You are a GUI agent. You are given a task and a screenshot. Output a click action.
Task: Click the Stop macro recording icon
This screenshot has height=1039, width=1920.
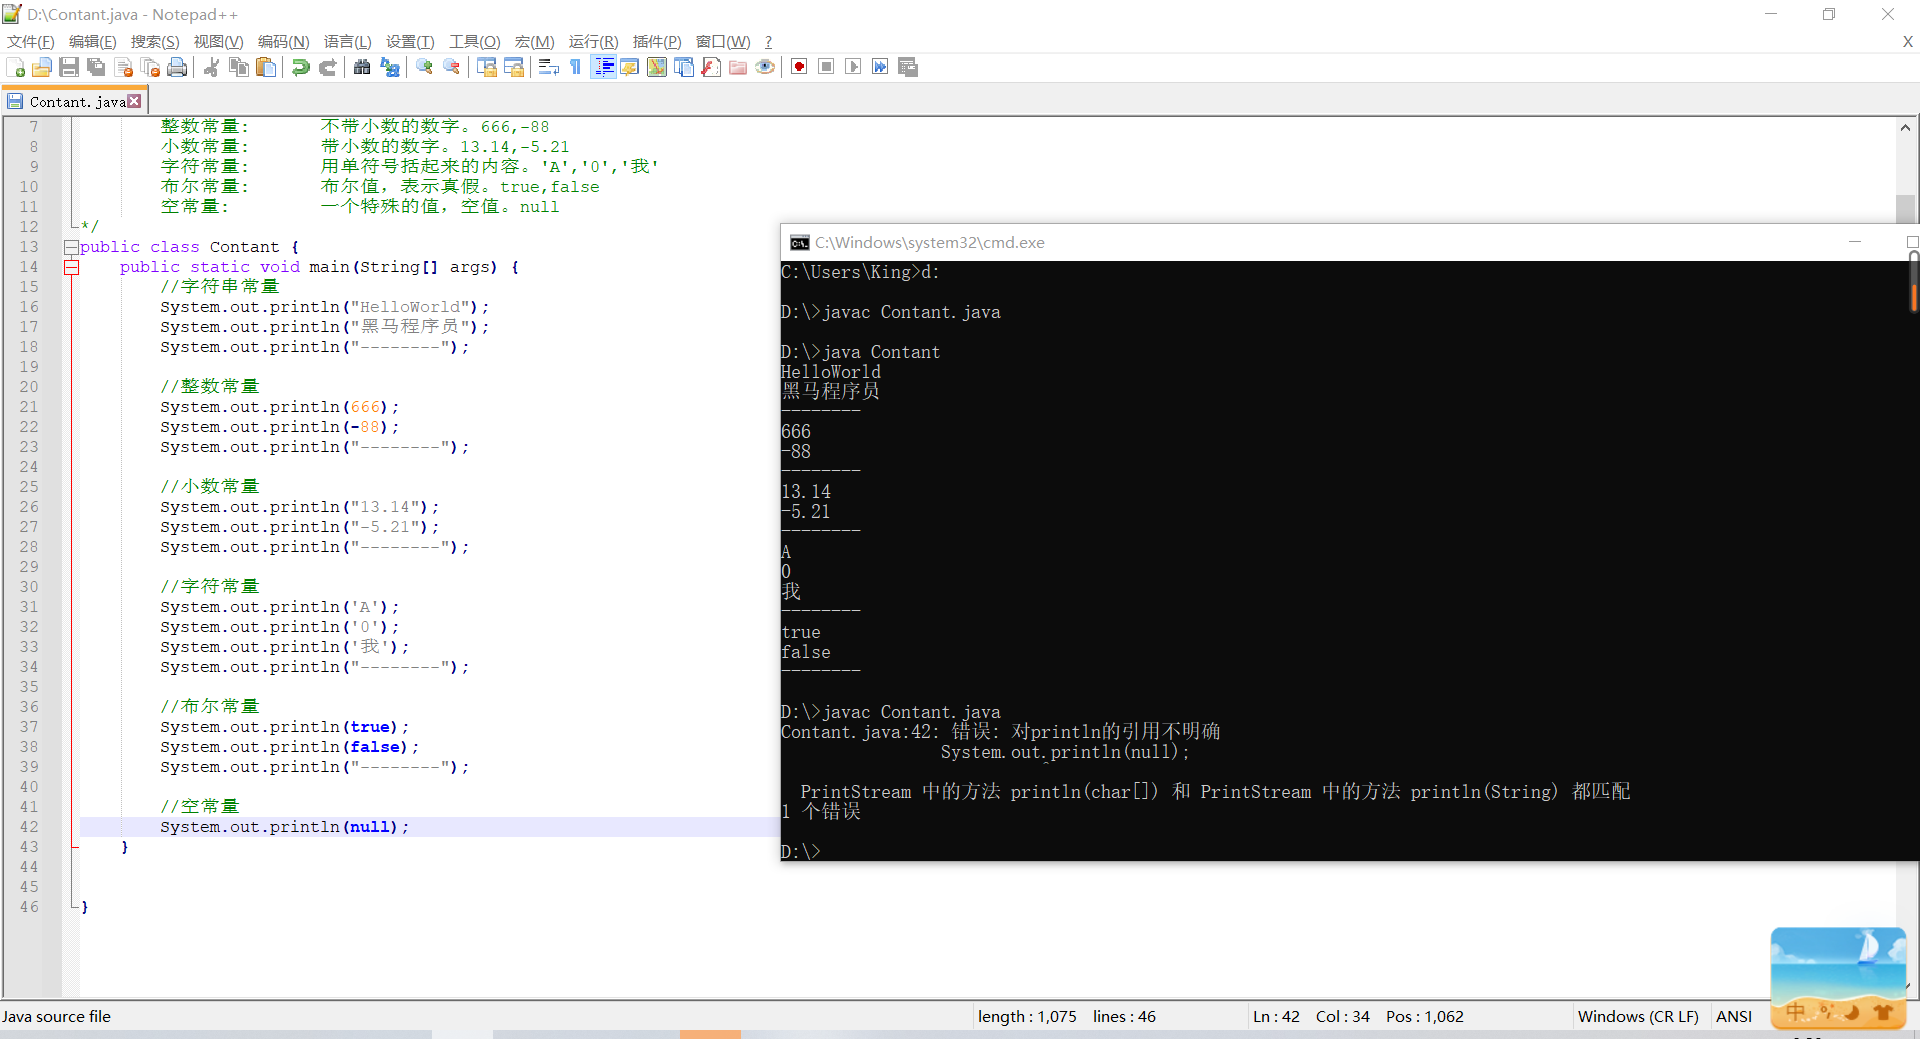[826, 67]
